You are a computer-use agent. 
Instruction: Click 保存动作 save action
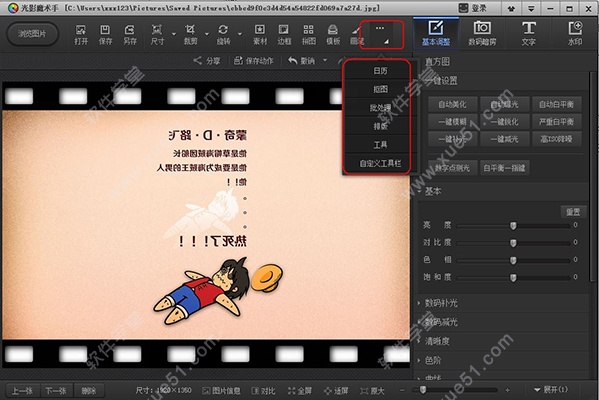[x=253, y=61]
